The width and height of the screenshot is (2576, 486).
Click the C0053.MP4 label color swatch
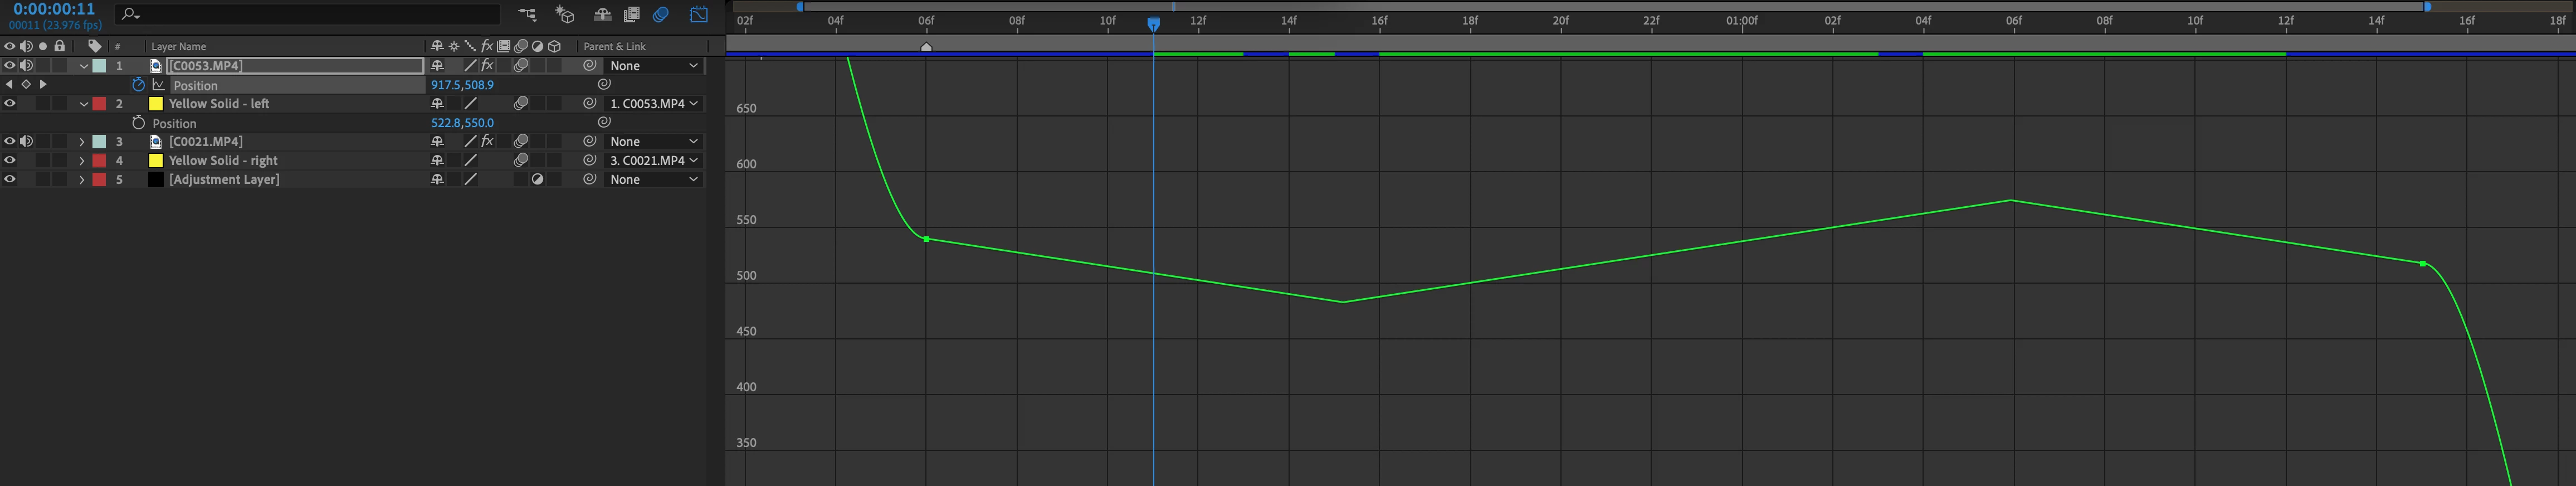[x=100, y=66]
